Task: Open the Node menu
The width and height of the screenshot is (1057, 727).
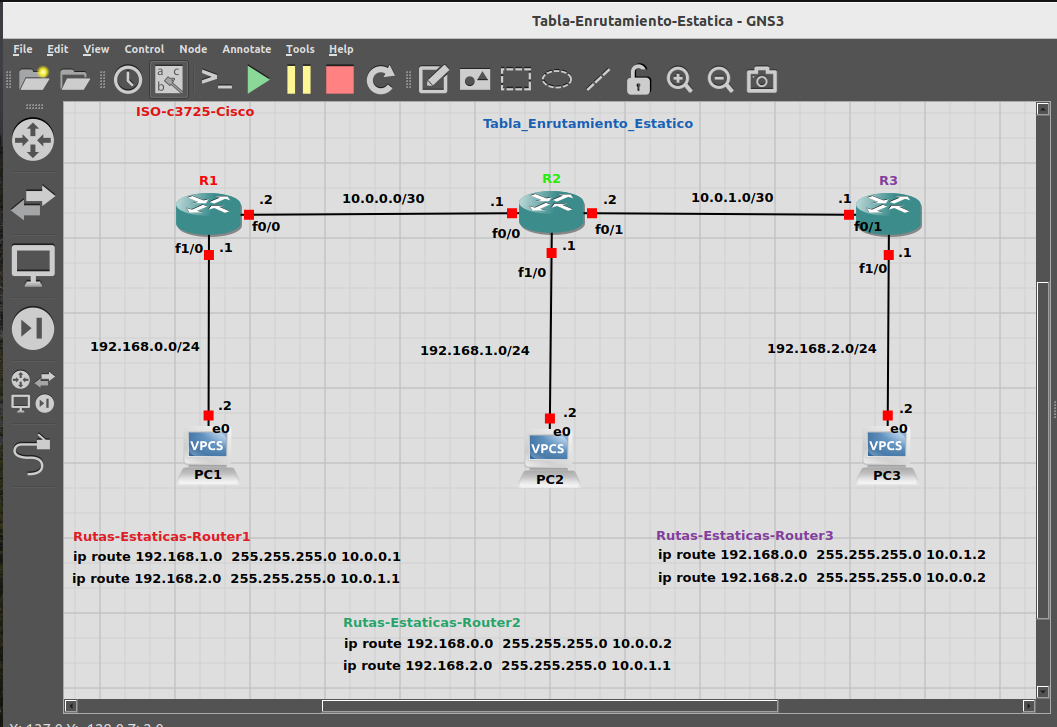Action: (x=193, y=49)
